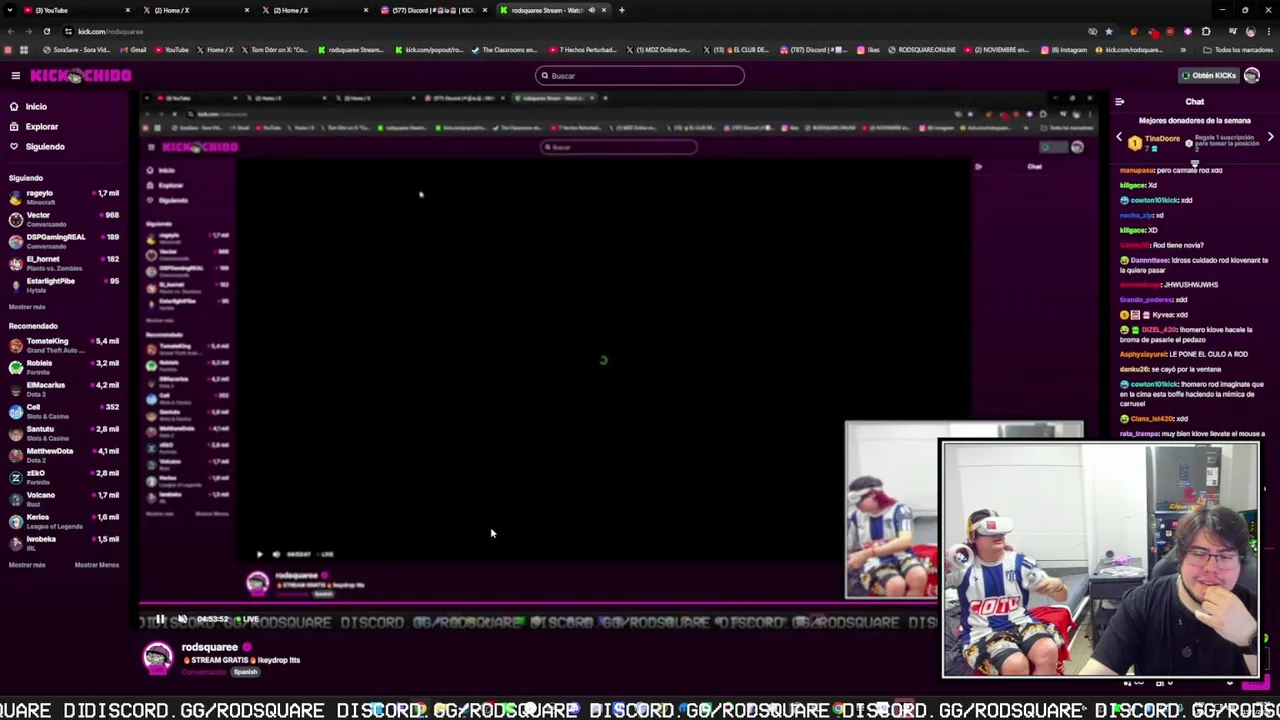Pause the live stream video
Screen dimensions: 1280x720
160,619
